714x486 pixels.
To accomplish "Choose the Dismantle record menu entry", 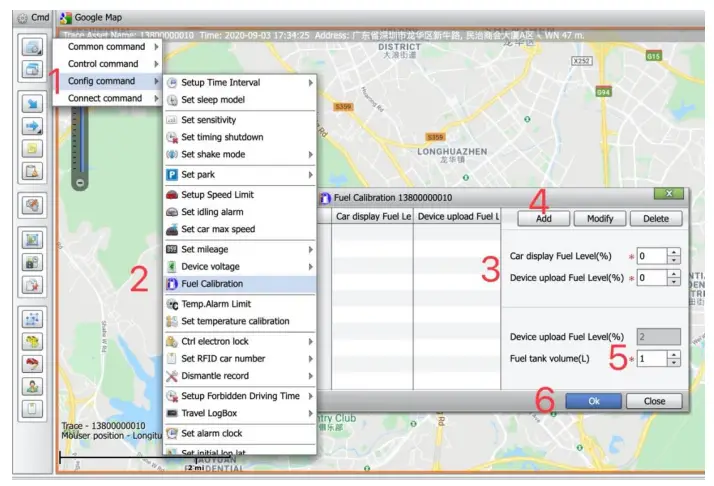I will [240, 376].
